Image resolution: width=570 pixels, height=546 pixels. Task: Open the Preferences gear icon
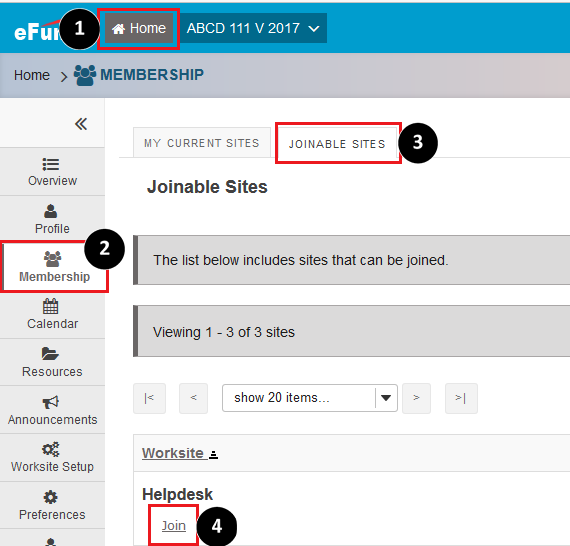pyautogui.click(x=51, y=497)
